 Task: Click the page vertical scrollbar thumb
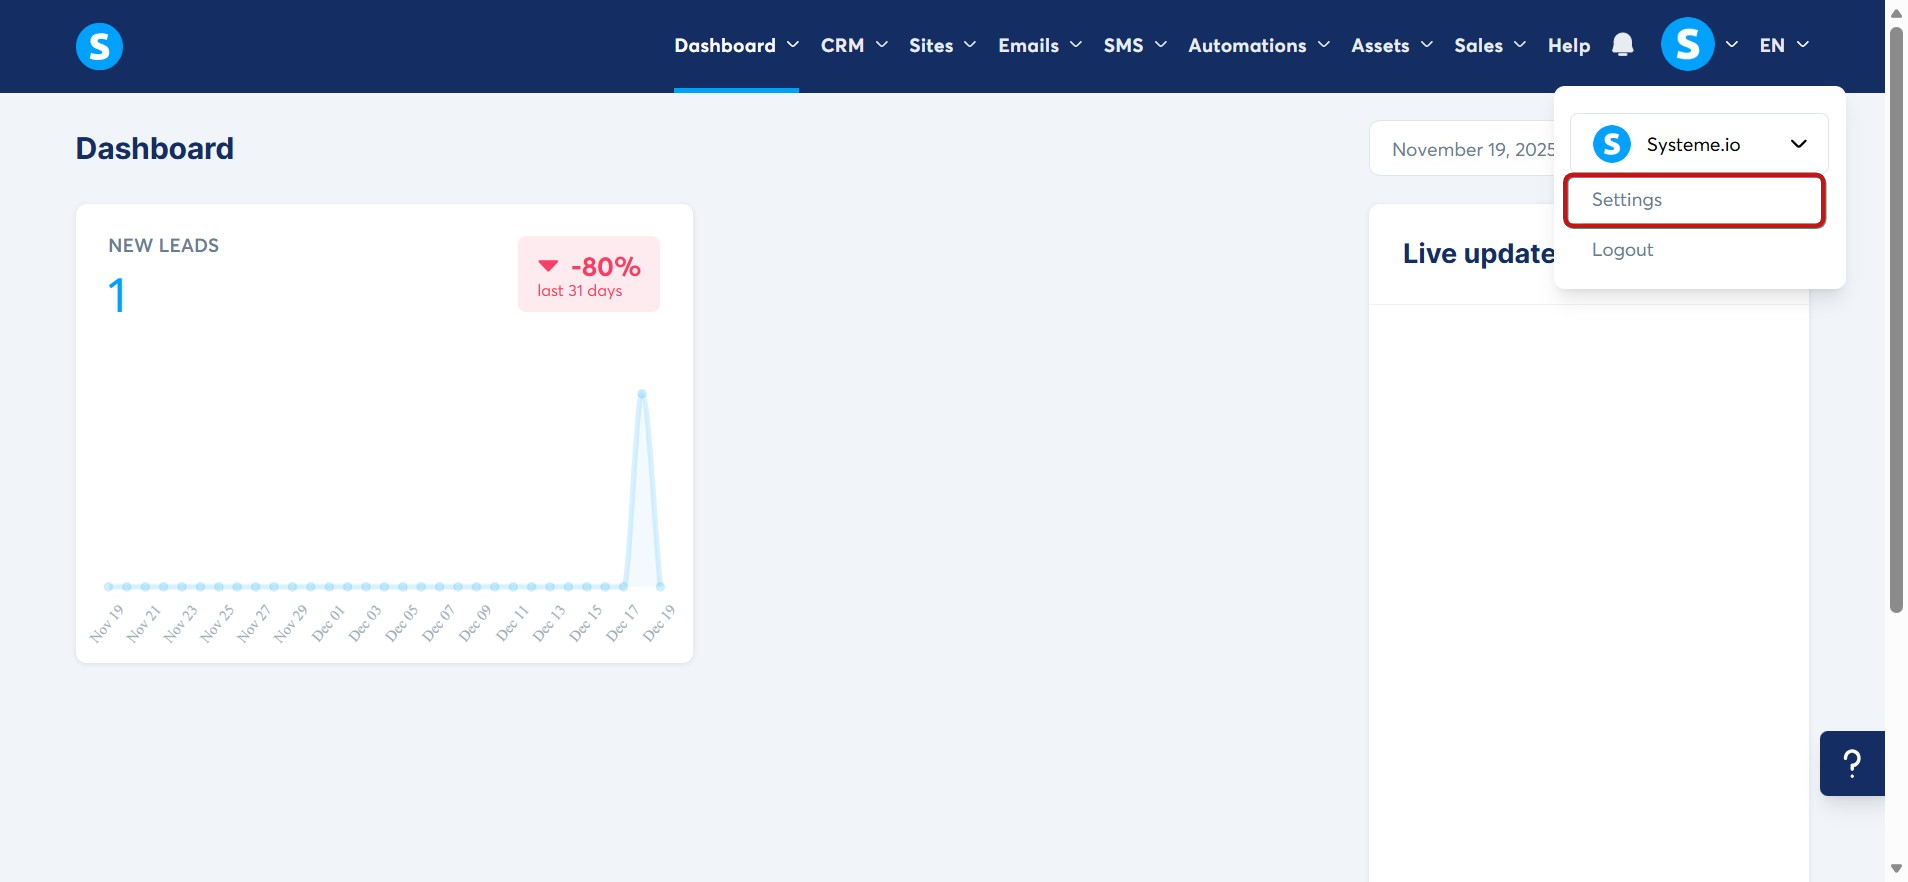pos(1896,320)
